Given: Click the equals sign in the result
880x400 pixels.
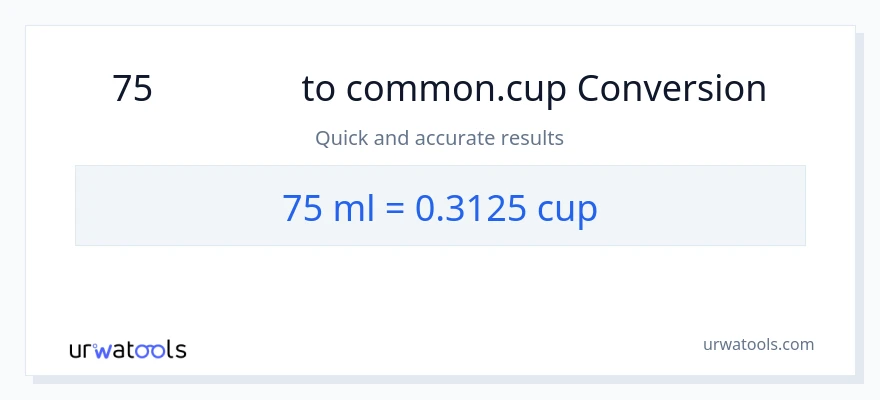Looking at the screenshot, I should [x=392, y=208].
